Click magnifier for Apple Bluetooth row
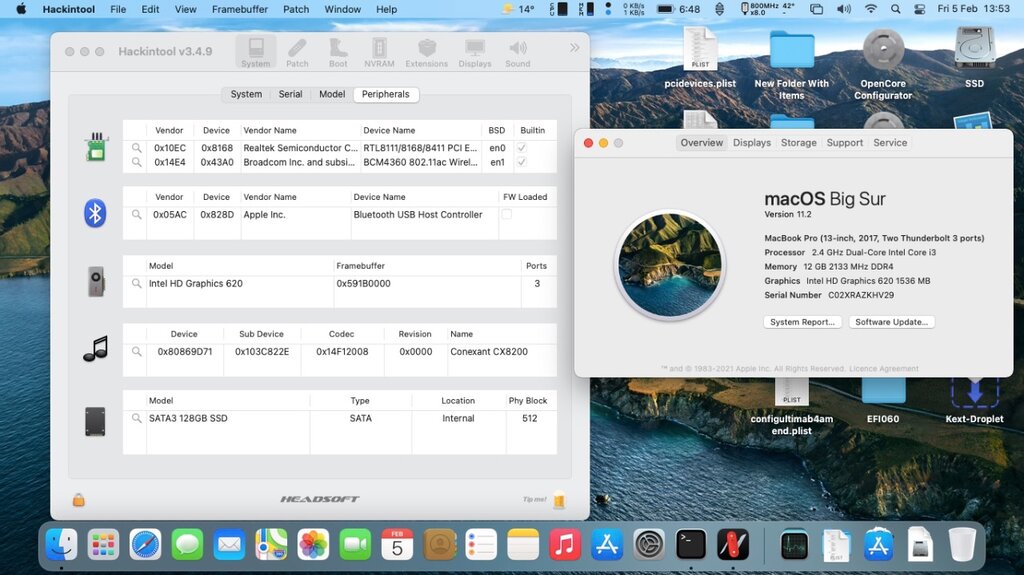The image size is (1024, 575). [x=136, y=214]
